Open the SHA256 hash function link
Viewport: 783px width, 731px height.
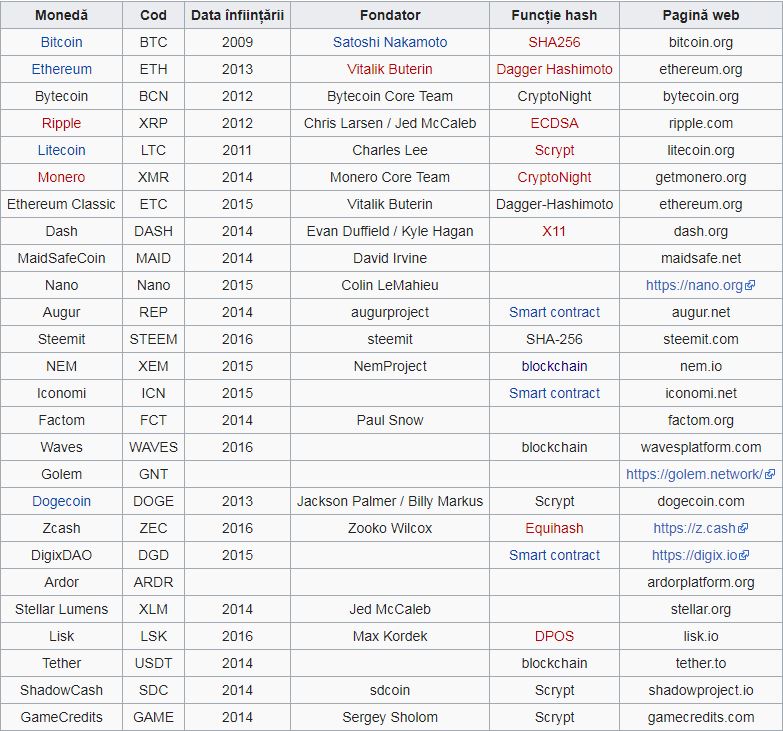click(x=554, y=43)
